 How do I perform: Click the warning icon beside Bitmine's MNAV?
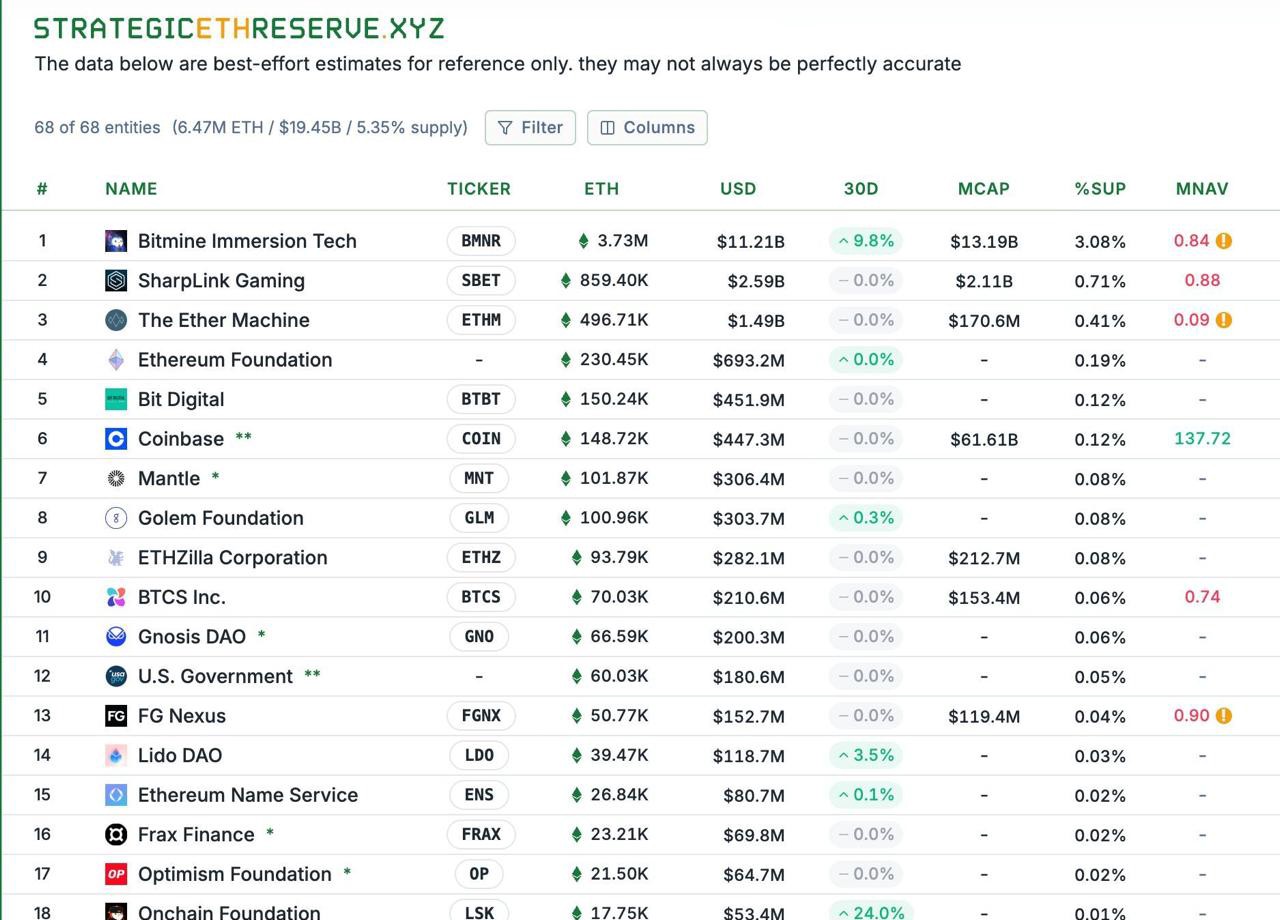click(1224, 241)
